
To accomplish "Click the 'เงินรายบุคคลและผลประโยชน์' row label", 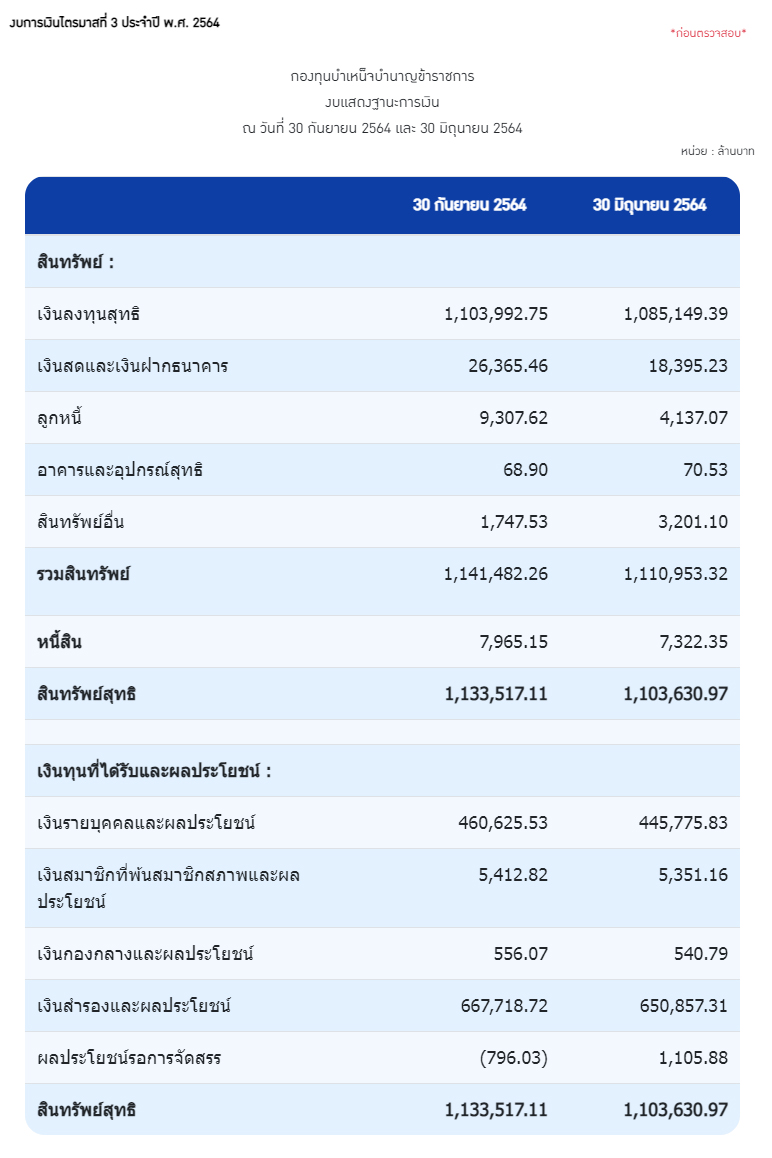I will [146, 823].
